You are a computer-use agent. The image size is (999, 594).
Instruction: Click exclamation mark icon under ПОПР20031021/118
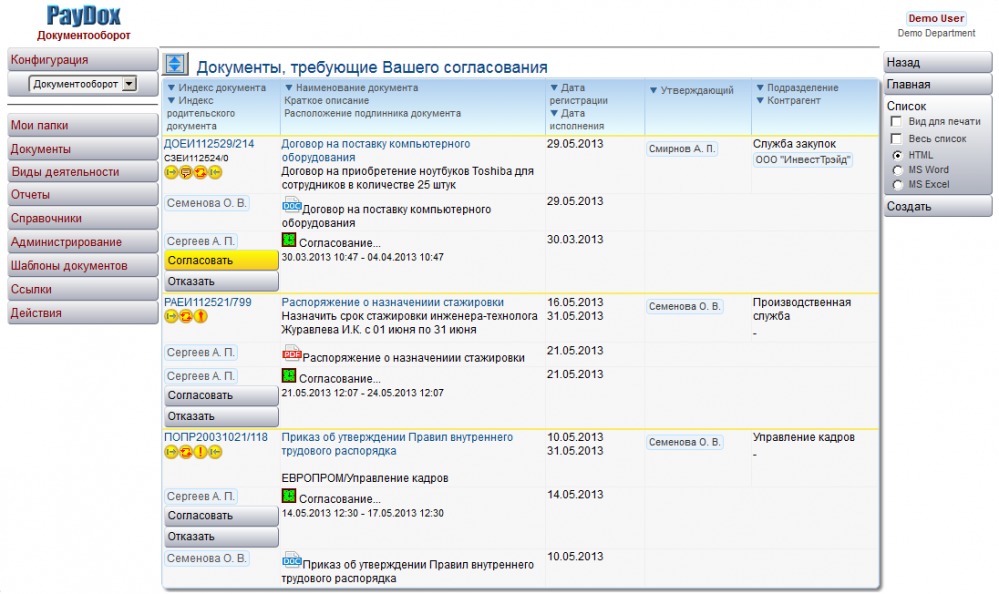click(200, 452)
